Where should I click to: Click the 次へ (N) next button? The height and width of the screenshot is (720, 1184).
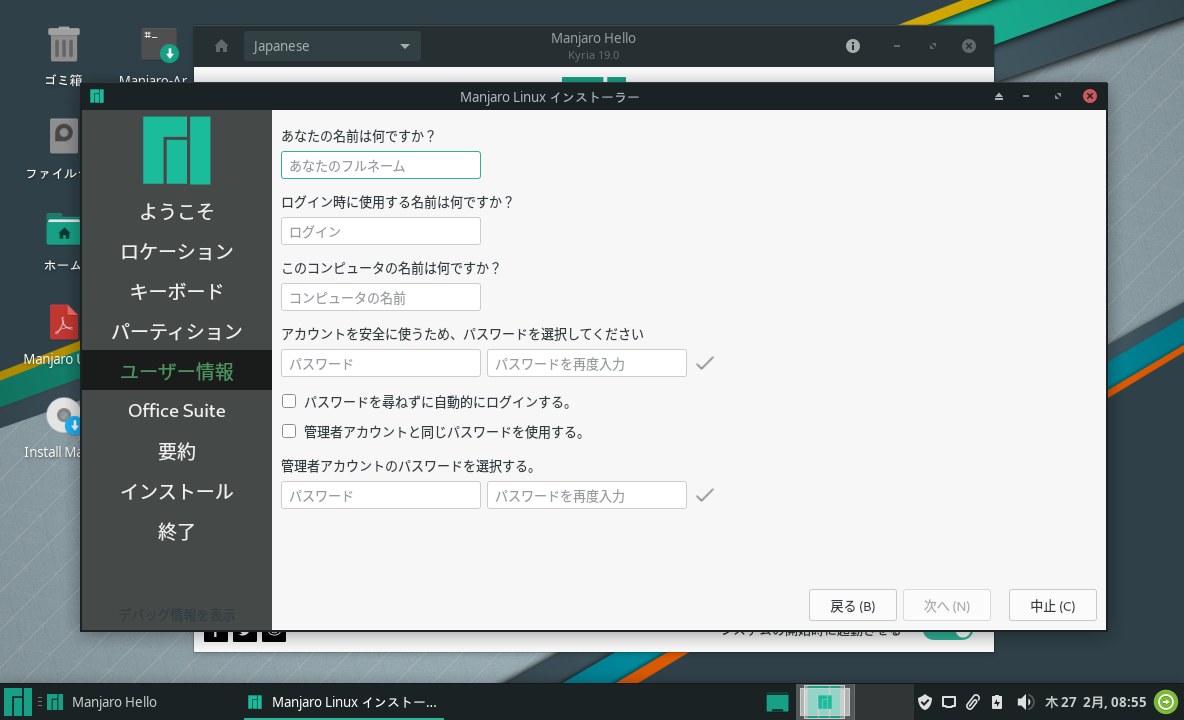pyautogui.click(x=946, y=605)
